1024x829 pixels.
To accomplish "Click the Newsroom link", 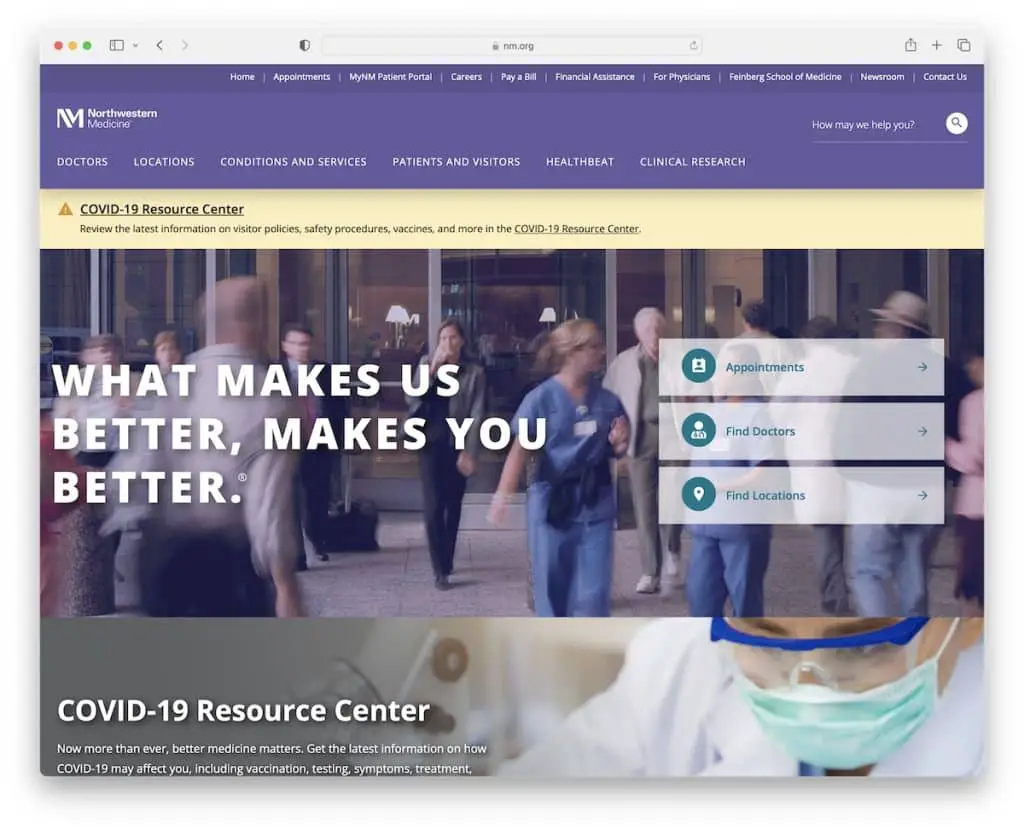I will [882, 76].
